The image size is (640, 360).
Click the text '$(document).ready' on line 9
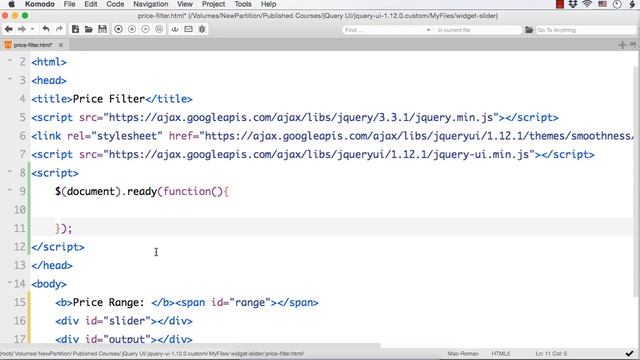[x=106, y=191]
